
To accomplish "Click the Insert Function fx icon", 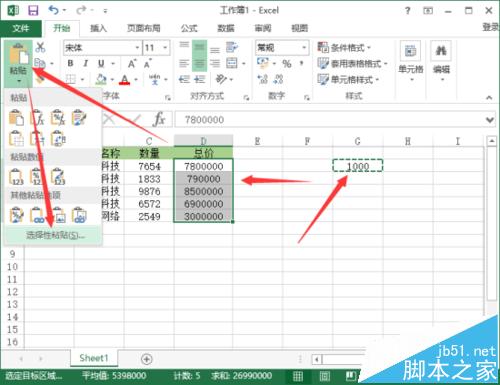I will click(159, 119).
